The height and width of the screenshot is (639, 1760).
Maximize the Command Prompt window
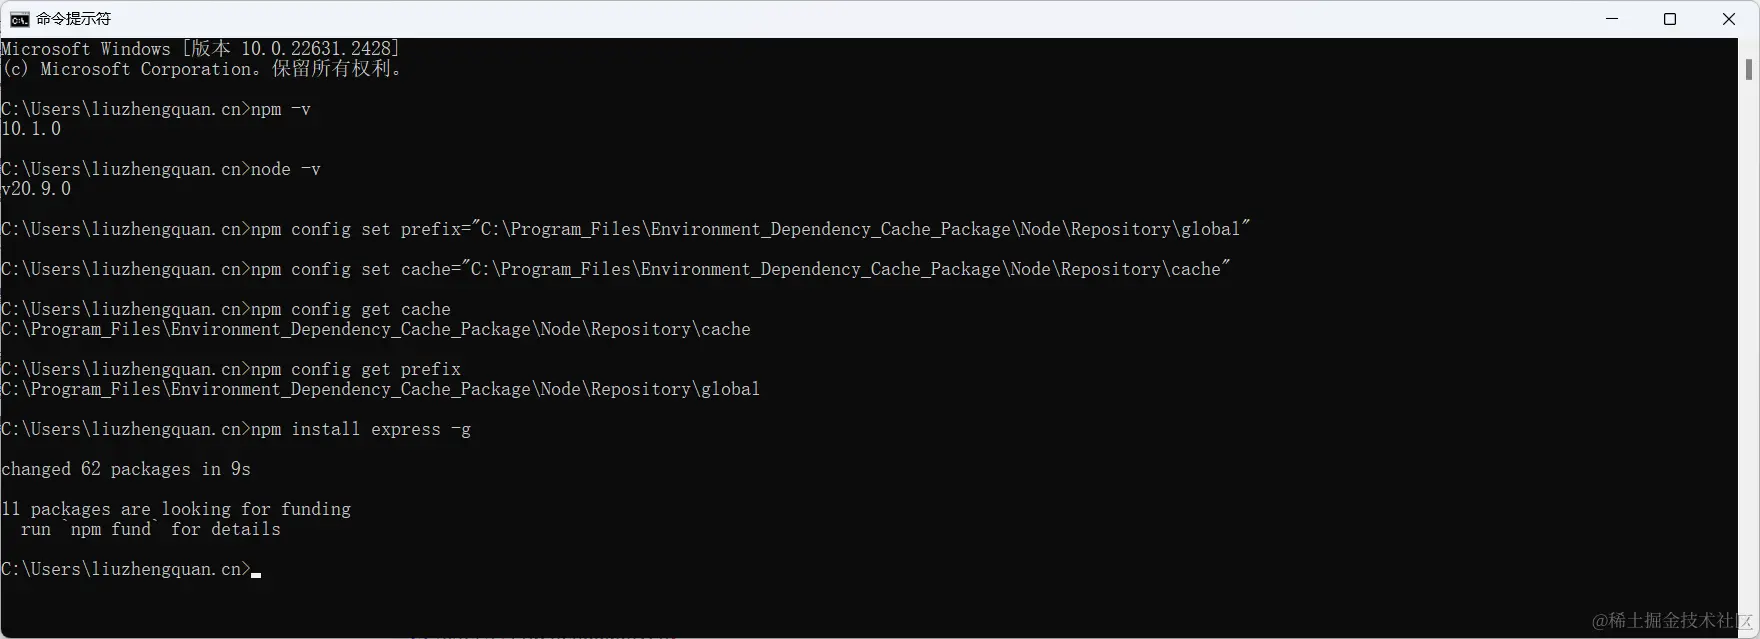1670,19
